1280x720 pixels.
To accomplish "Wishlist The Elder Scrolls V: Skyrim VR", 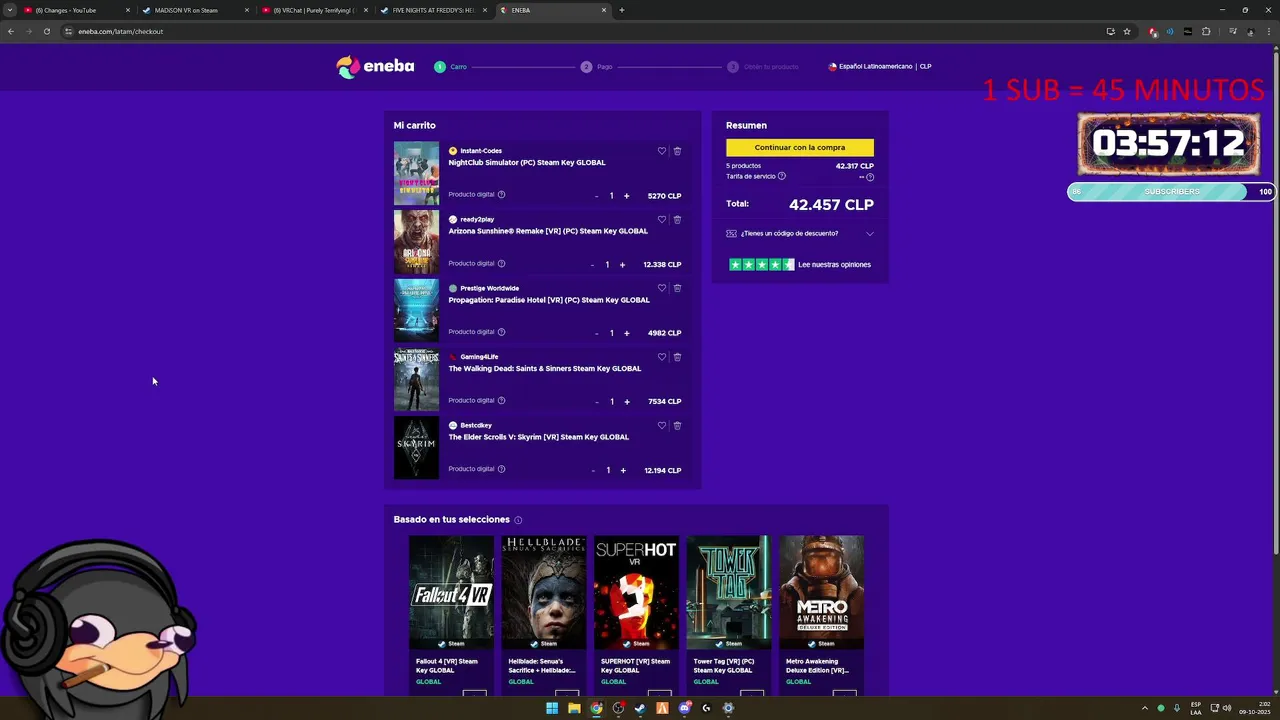I will click(661, 425).
